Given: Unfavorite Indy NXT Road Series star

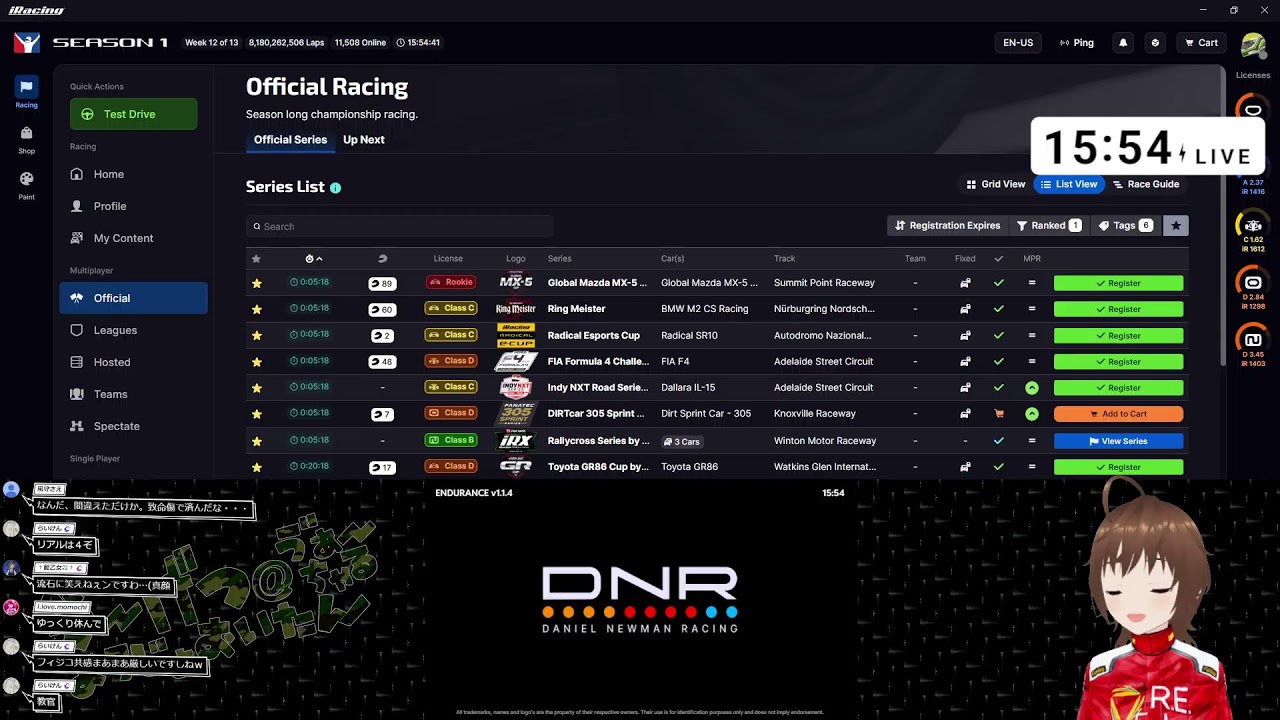Looking at the screenshot, I should 257,388.
